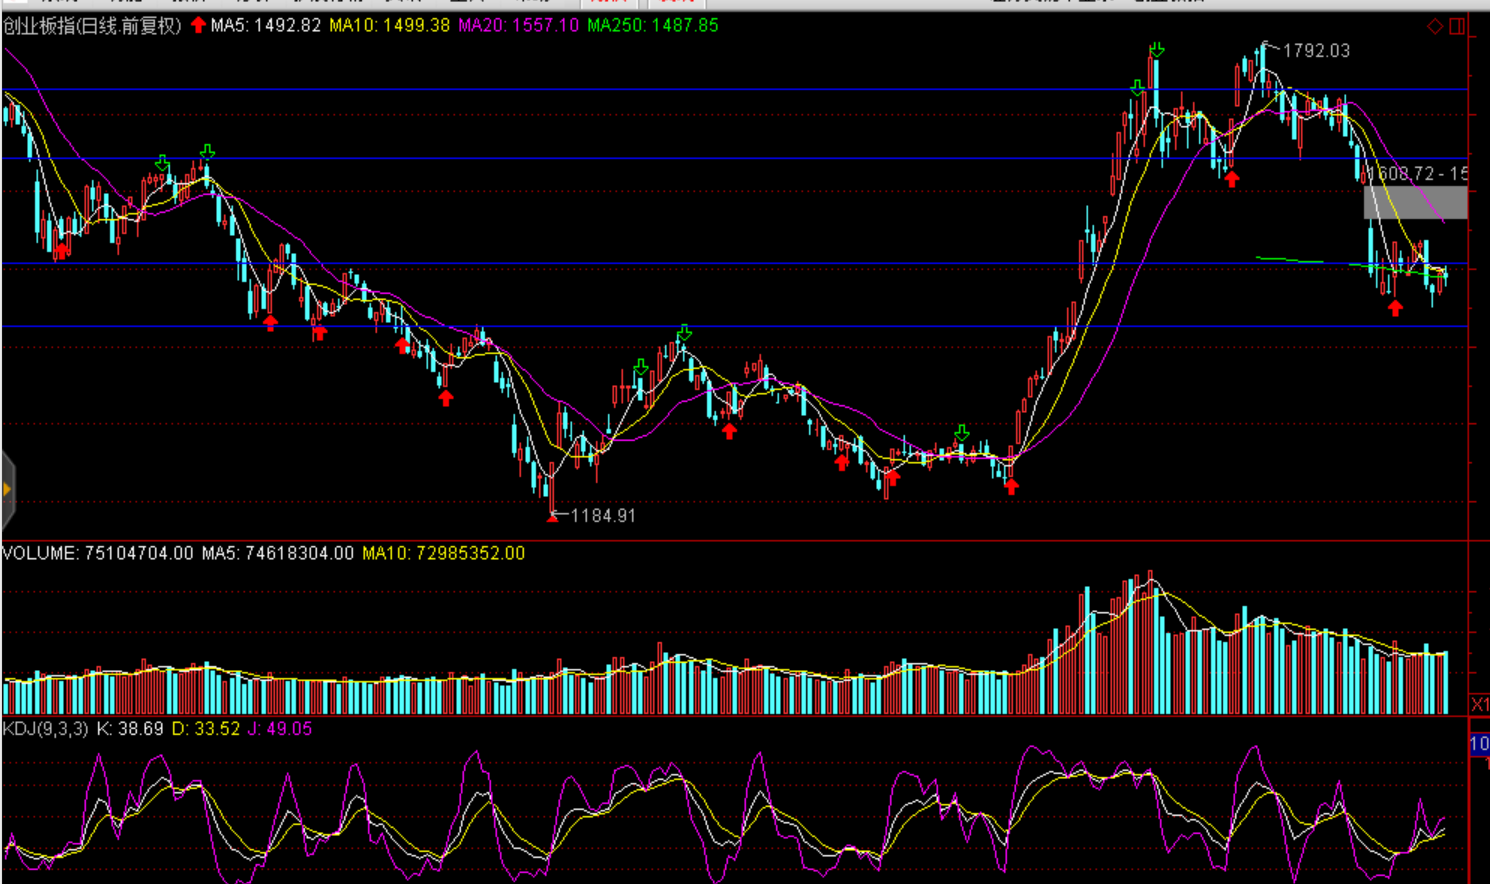Click the 创业板指 chart title label
1490x884 pixels.
[92, 25]
